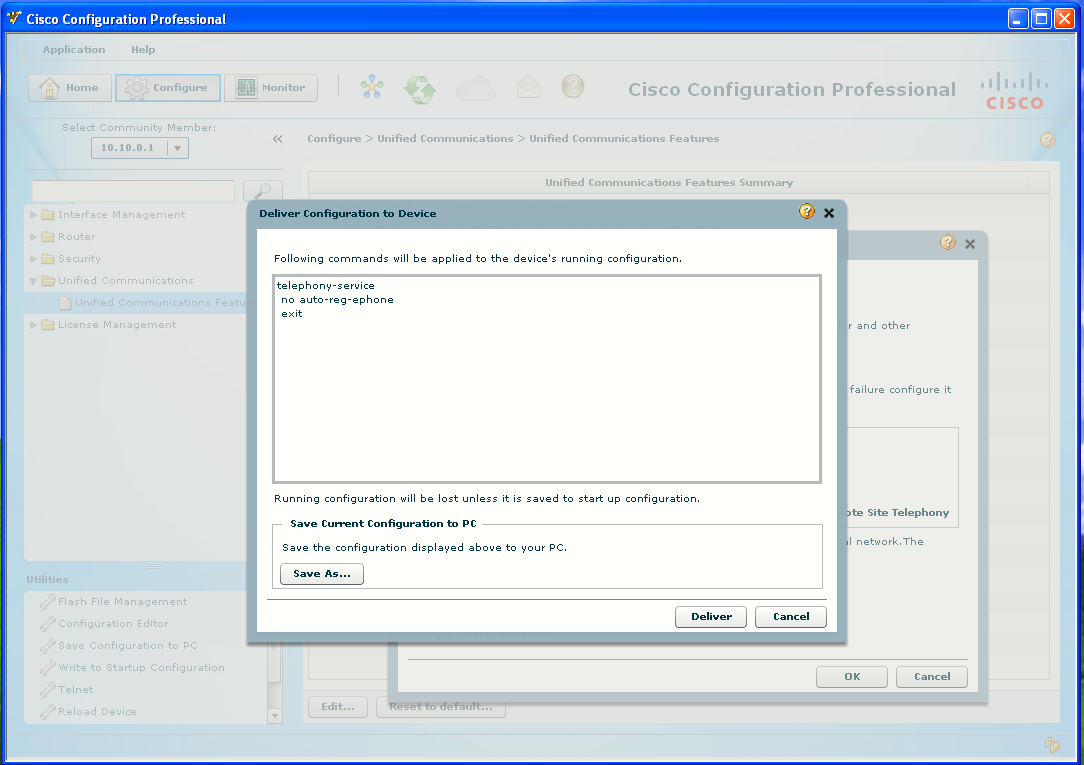Click the search magnifier button
1084x765 pixels.
263,191
